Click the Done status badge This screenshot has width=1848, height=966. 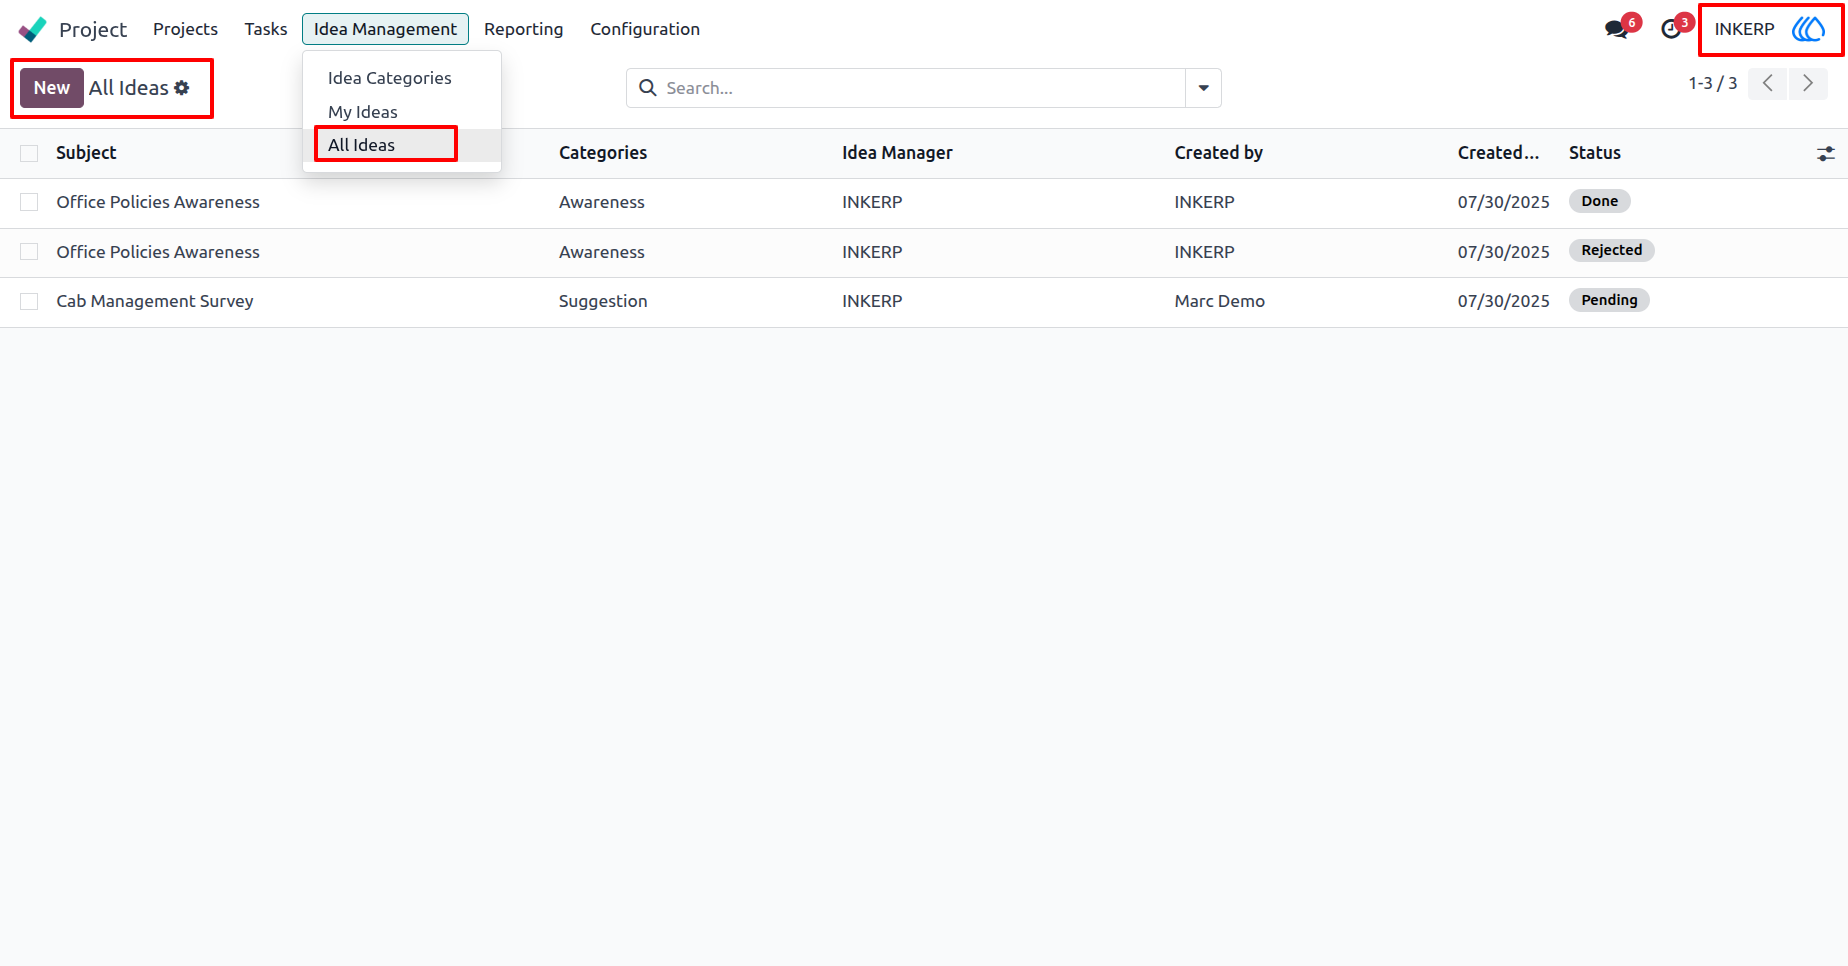click(1600, 201)
